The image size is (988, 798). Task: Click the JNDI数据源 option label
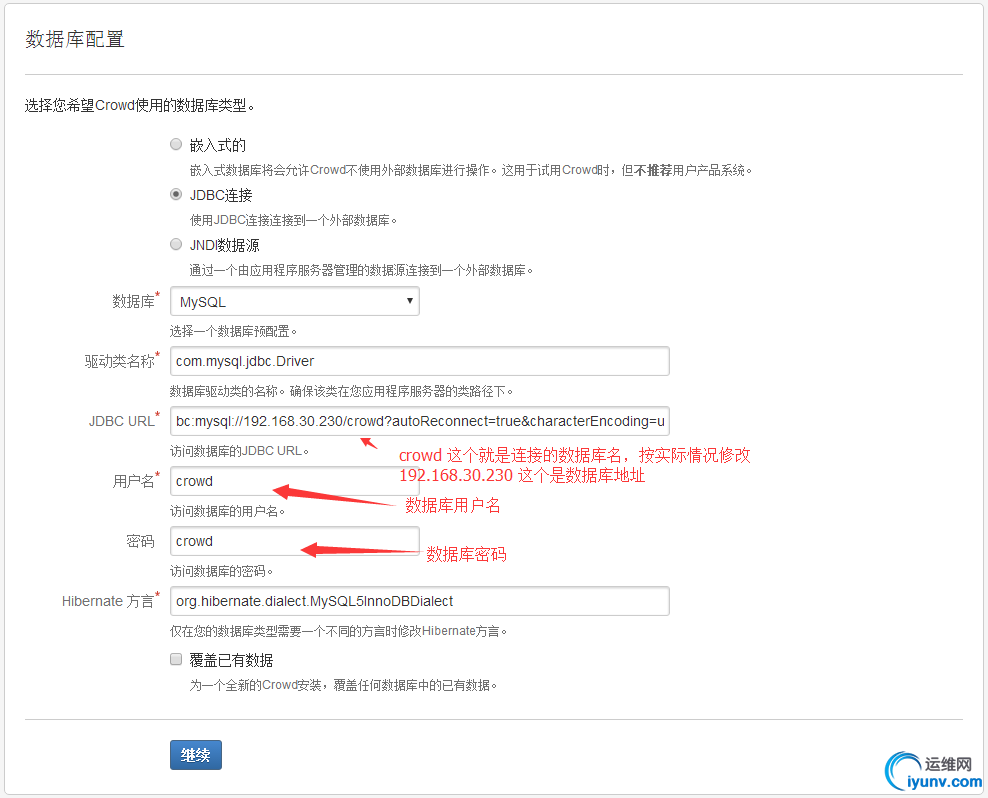point(224,245)
